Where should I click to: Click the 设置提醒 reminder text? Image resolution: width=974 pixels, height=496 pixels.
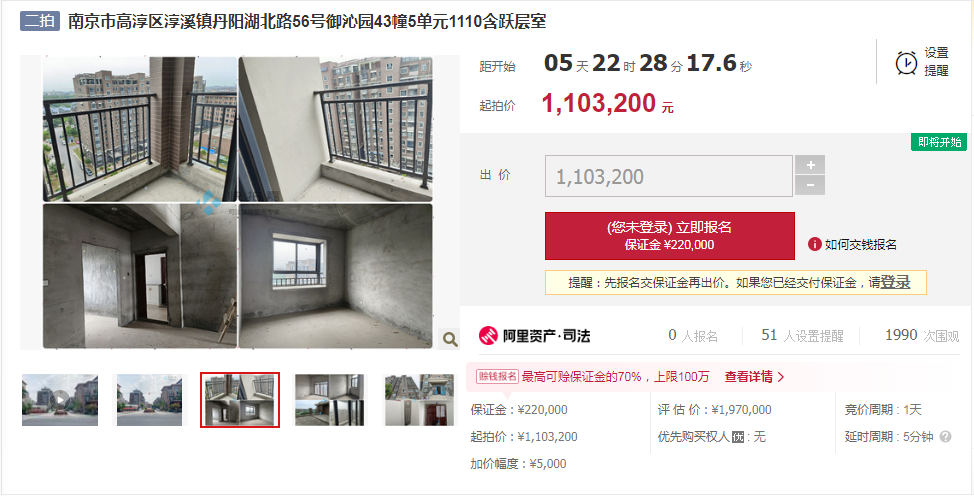(x=936, y=62)
